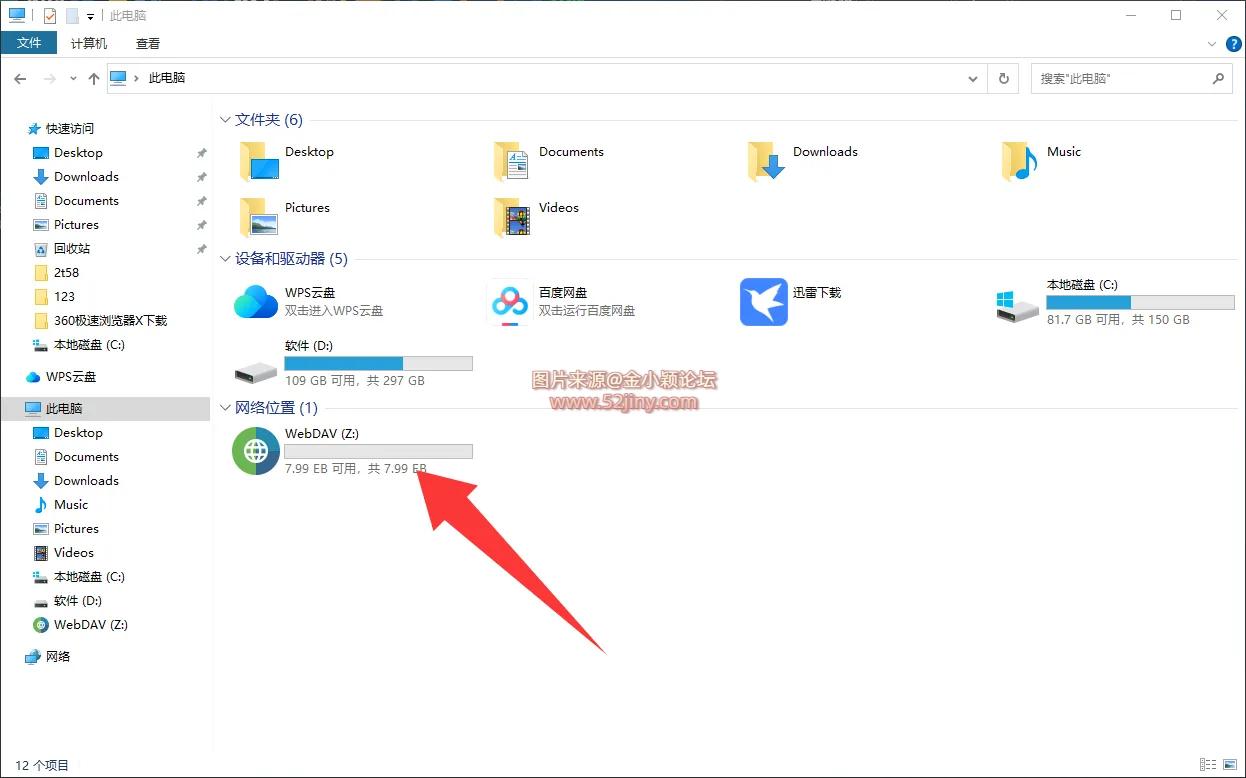The width and height of the screenshot is (1246, 778).
Task: Open the WPS云盘 cloud drive icon
Action: 256,302
